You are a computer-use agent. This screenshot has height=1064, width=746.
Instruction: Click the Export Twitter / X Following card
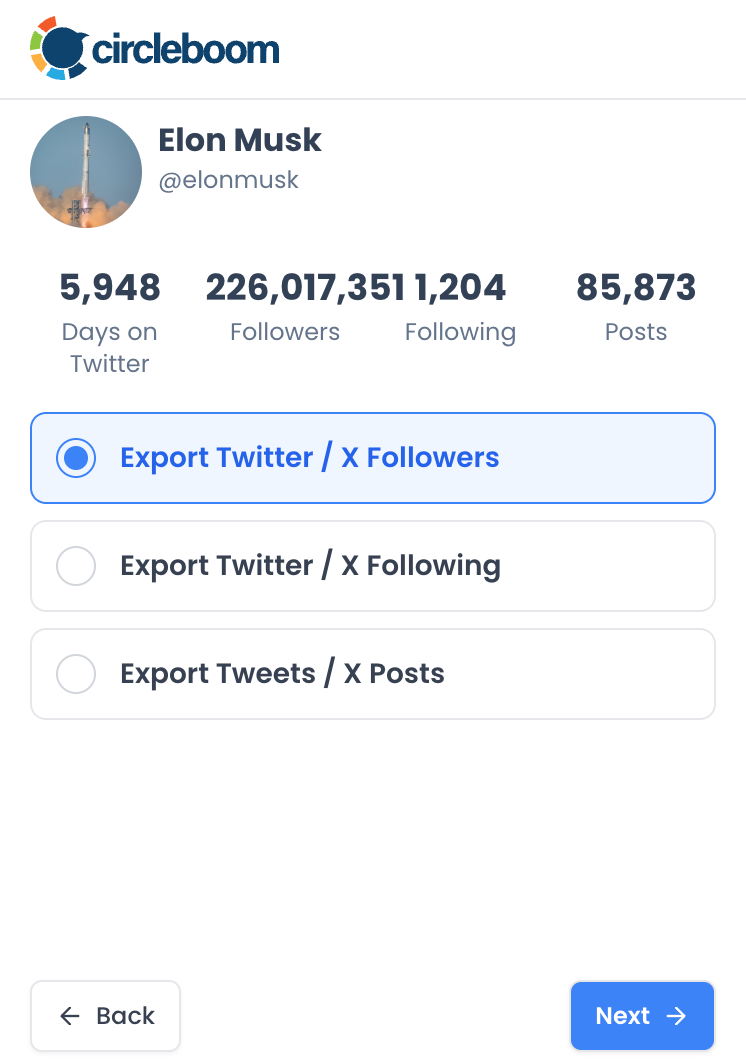click(373, 565)
